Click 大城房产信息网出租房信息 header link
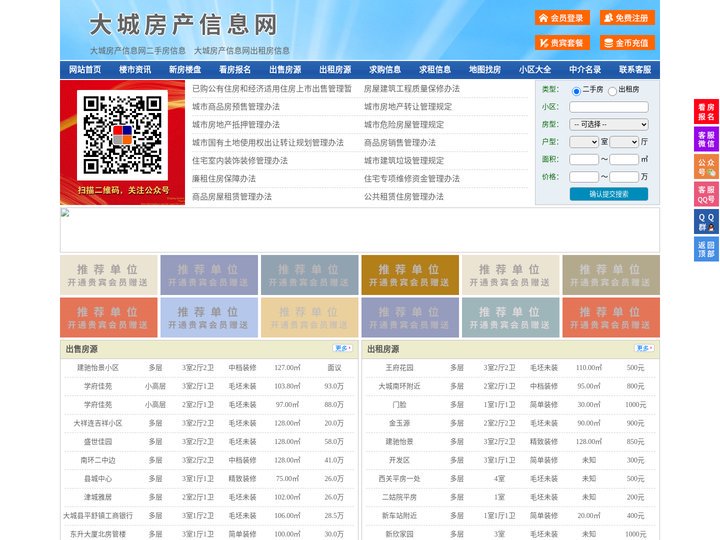This screenshot has width=720, height=540. tap(242, 51)
